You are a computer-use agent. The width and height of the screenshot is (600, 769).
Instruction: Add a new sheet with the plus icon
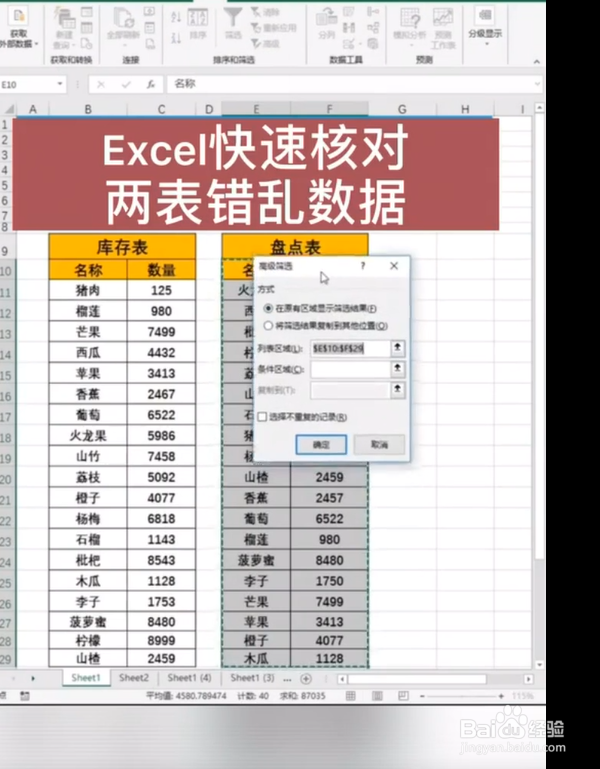(306, 679)
